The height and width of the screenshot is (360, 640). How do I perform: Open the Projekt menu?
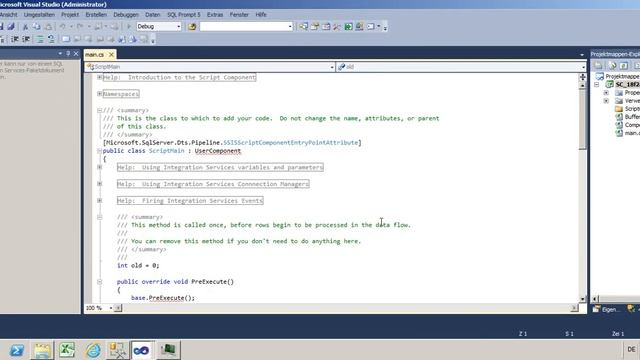pyautogui.click(x=70, y=15)
